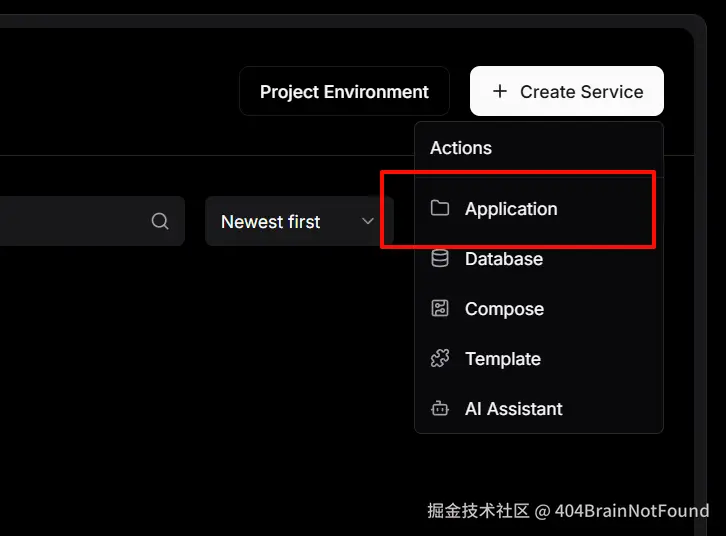The image size is (726, 536).
Task: Click the Compose stack icon
Action: pyautogui.click(x=440, y=309)
